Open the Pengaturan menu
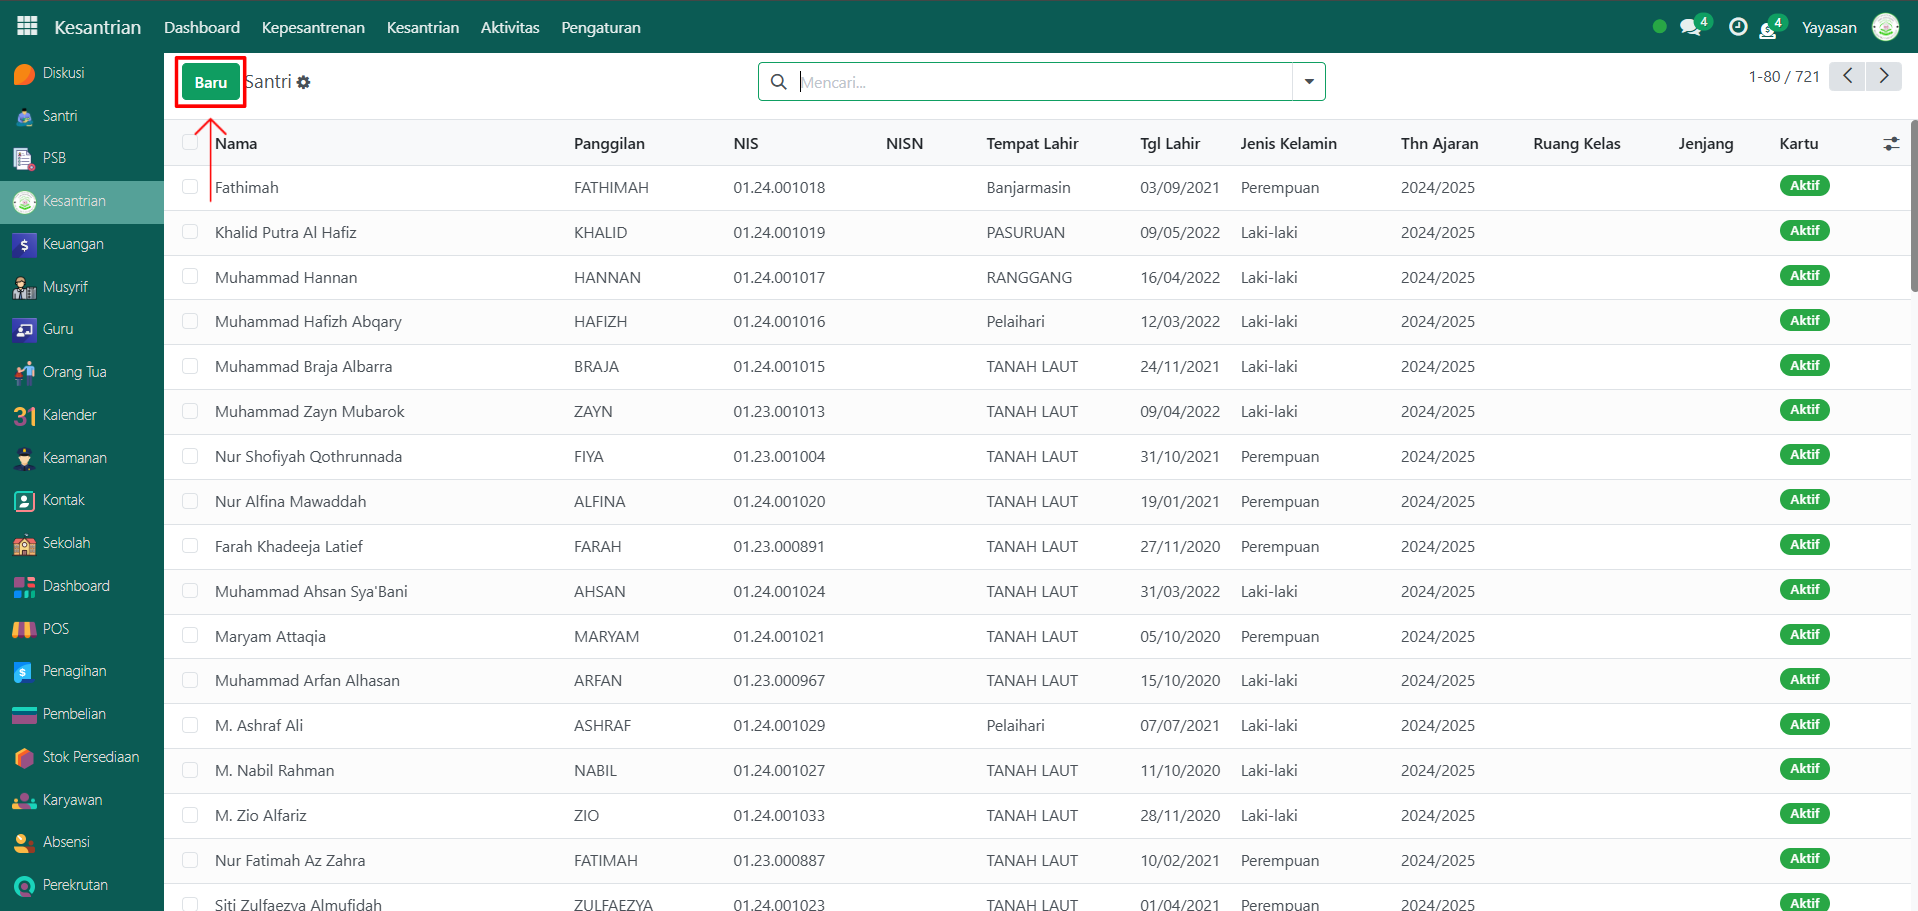The width and height of the screenshot is (1918, 911). (x=600, y=27)
